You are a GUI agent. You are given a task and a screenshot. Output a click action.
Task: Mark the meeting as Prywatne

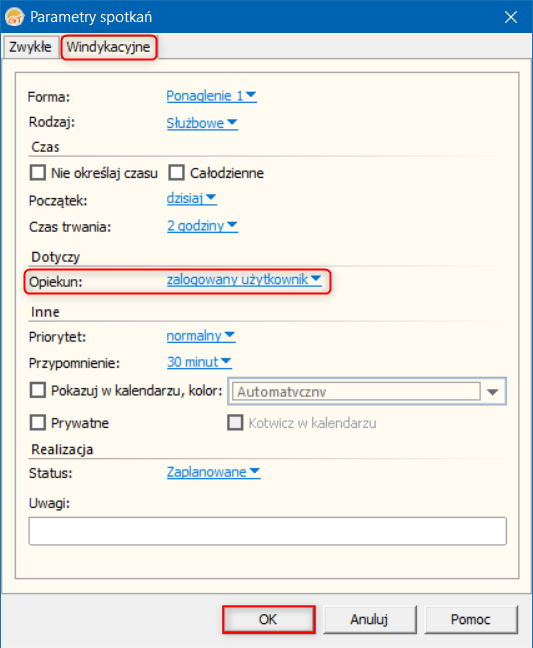point(38,423)
